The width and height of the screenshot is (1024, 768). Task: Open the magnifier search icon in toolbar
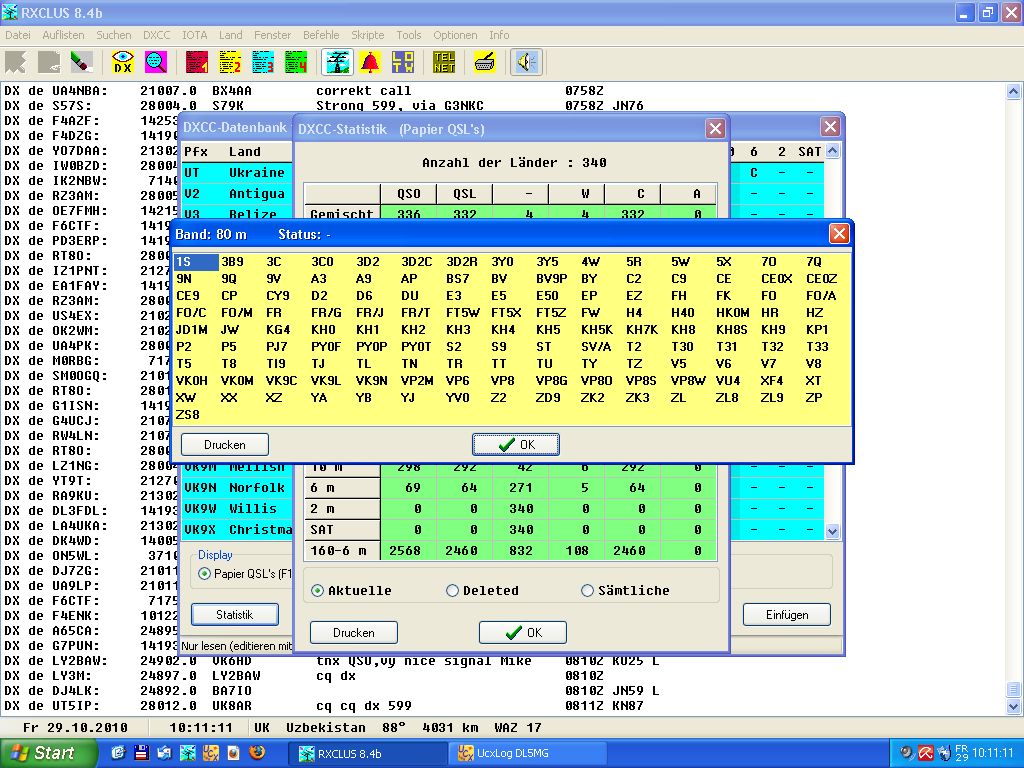click(156, 62)
